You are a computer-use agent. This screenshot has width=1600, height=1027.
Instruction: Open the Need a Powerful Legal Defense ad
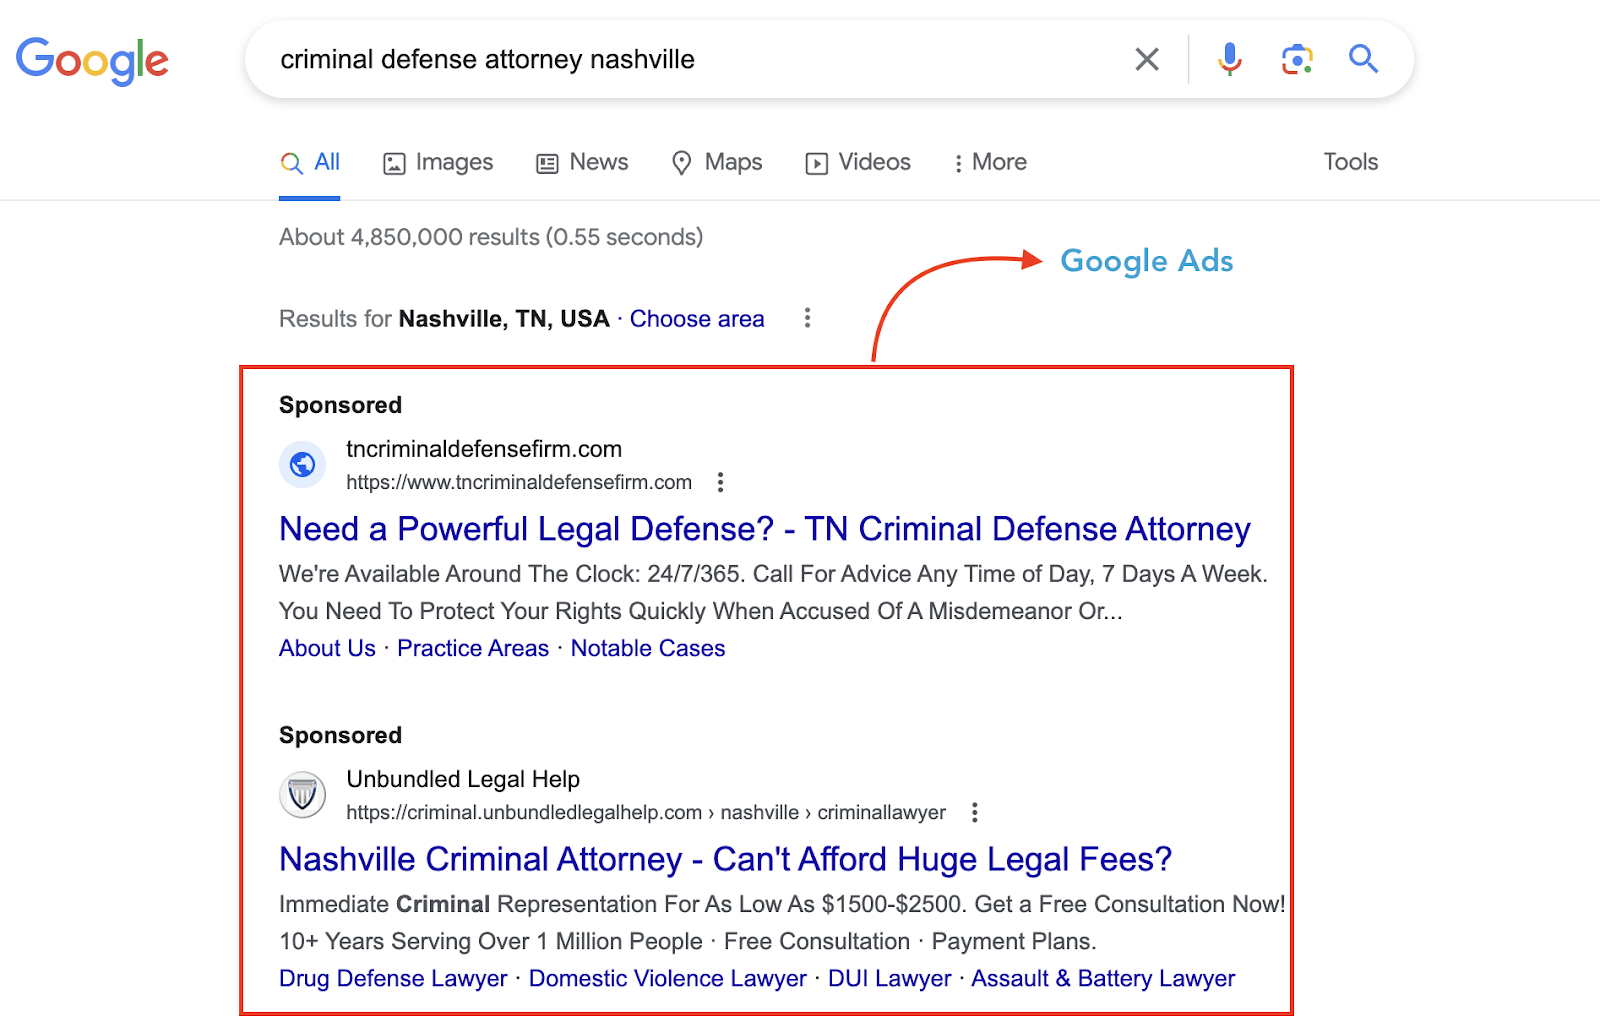point(764,529)
